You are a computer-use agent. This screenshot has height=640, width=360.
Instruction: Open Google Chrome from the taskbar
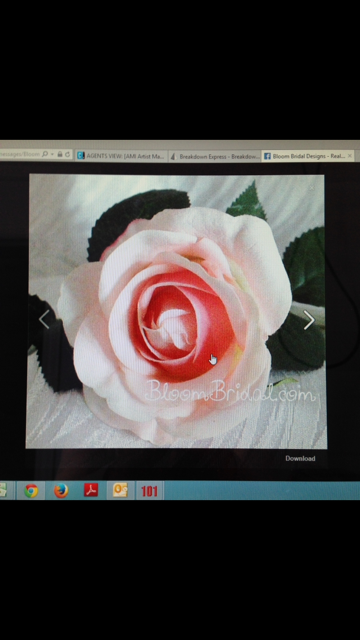(x=31, y=490)
